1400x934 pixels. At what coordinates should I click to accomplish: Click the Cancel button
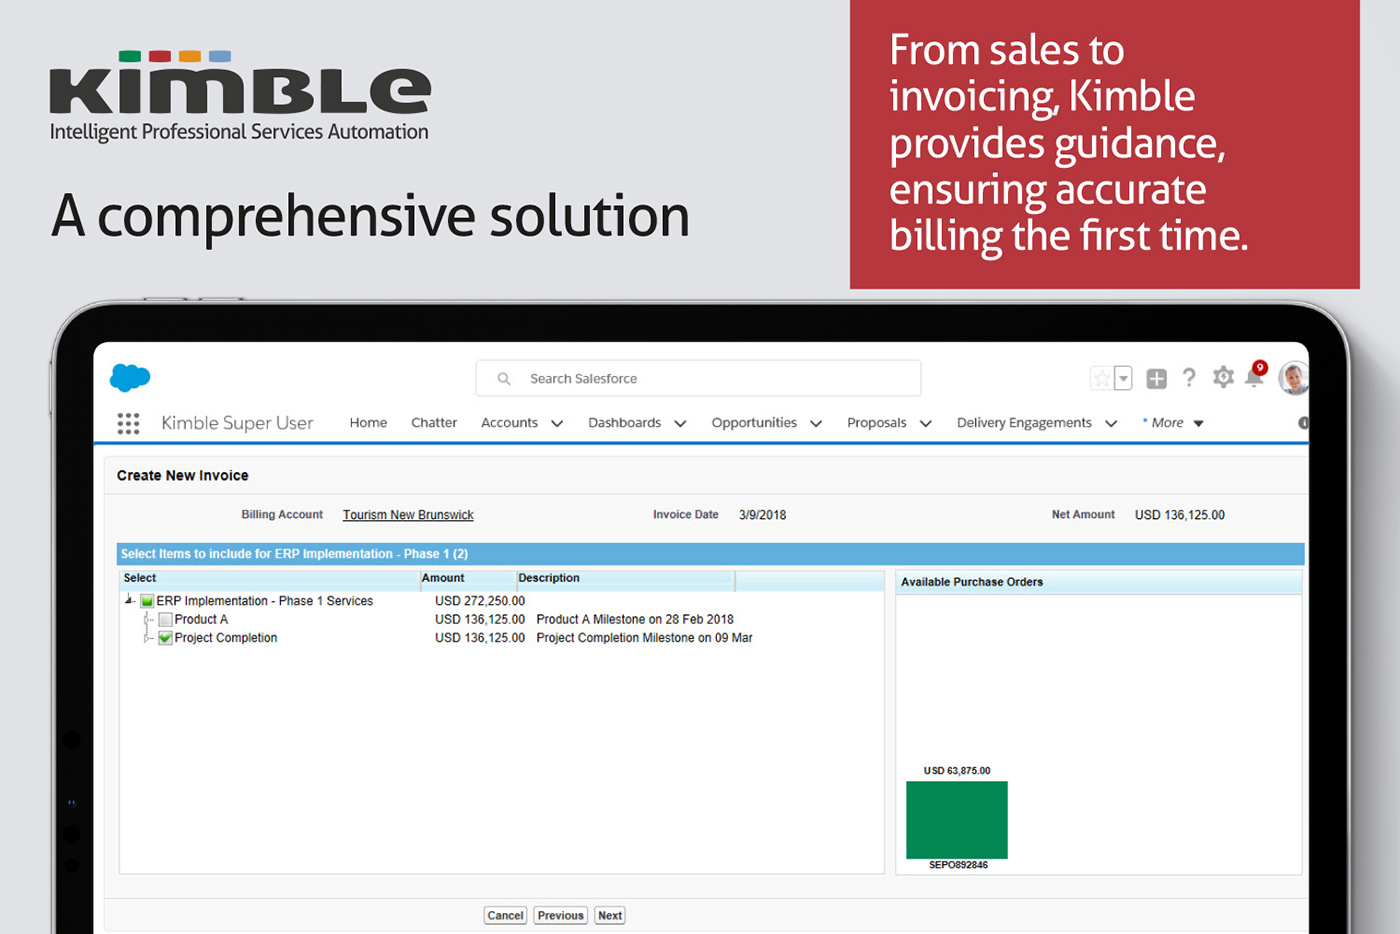(x=505, y=915)
